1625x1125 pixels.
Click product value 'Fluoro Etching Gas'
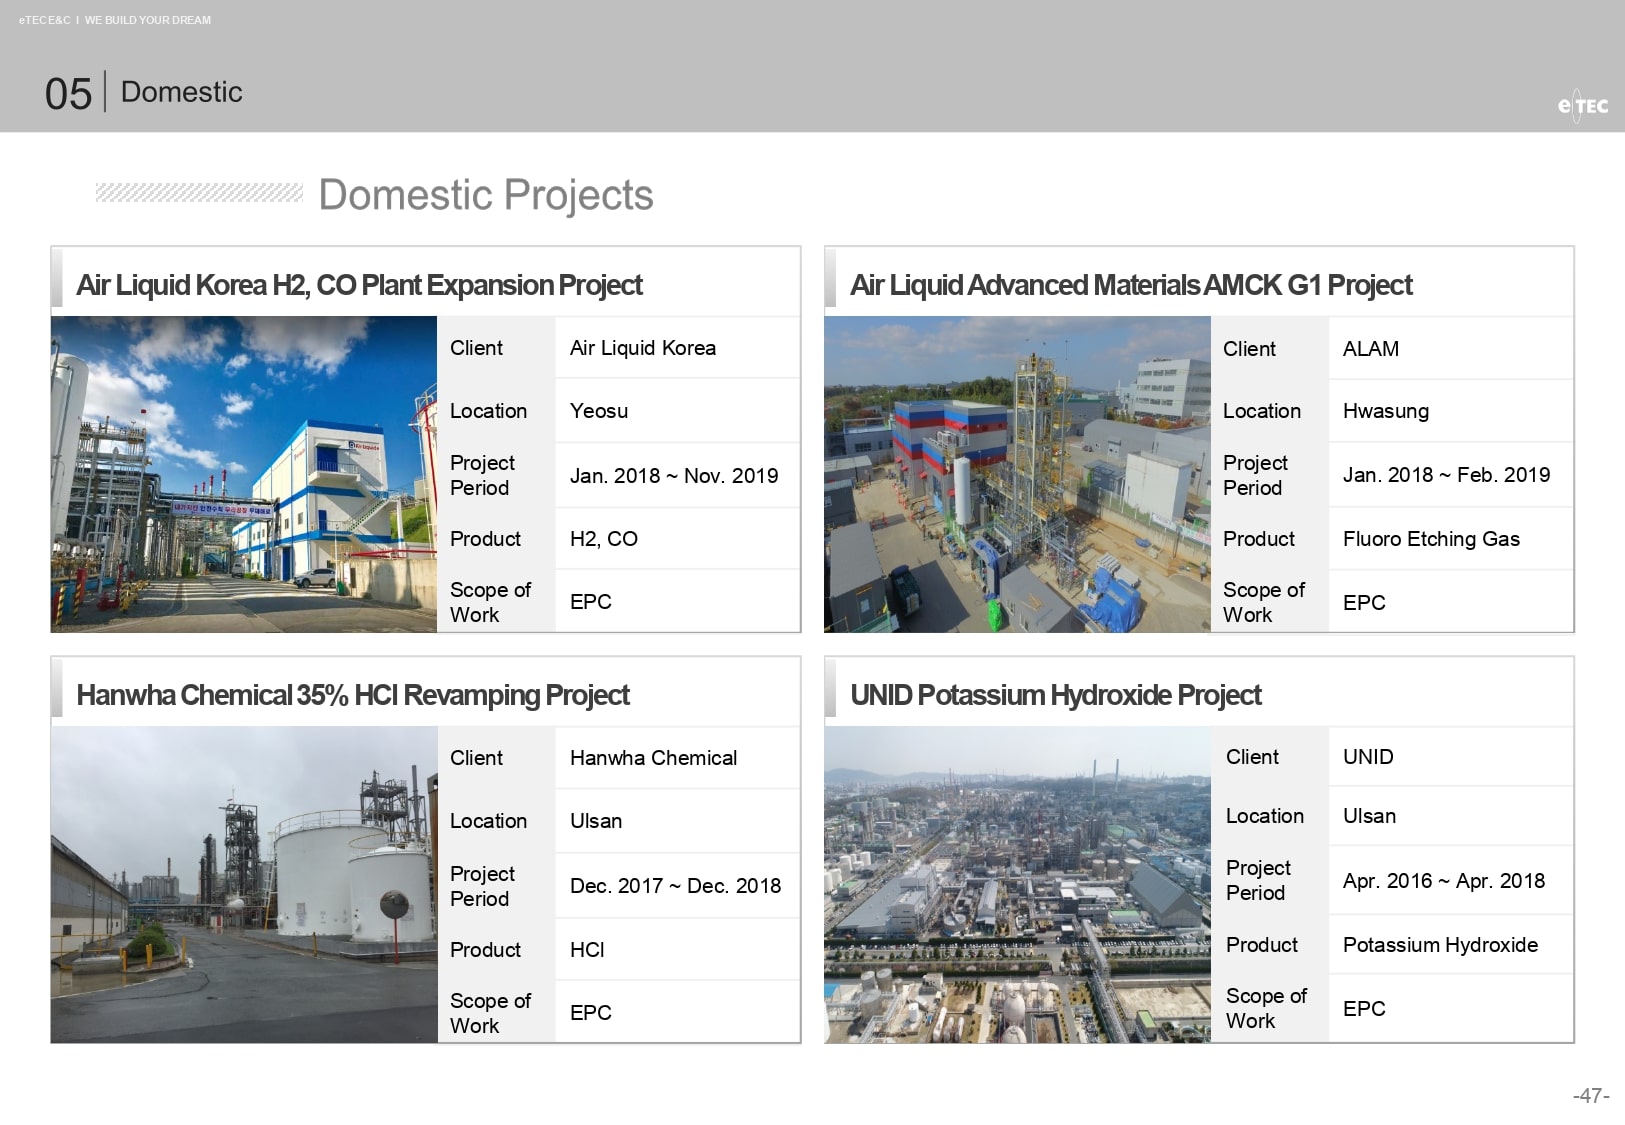pyautogui.click(x=1431, y=539)
